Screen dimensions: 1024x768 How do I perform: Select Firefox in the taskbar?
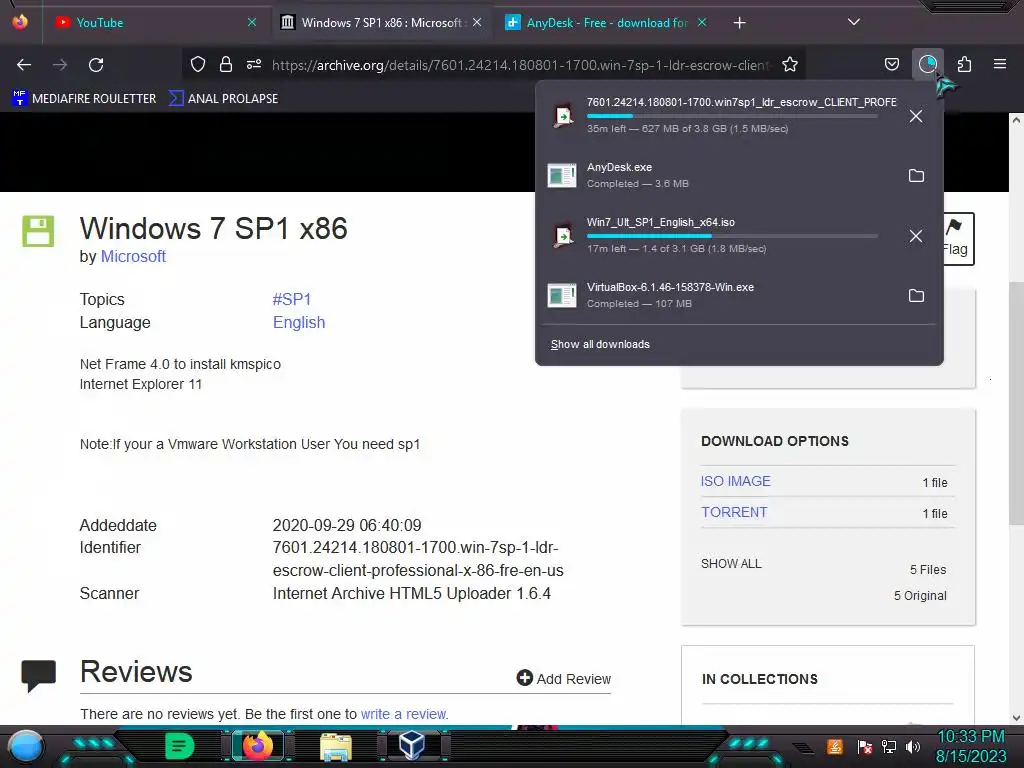click(x=257, y=746)
